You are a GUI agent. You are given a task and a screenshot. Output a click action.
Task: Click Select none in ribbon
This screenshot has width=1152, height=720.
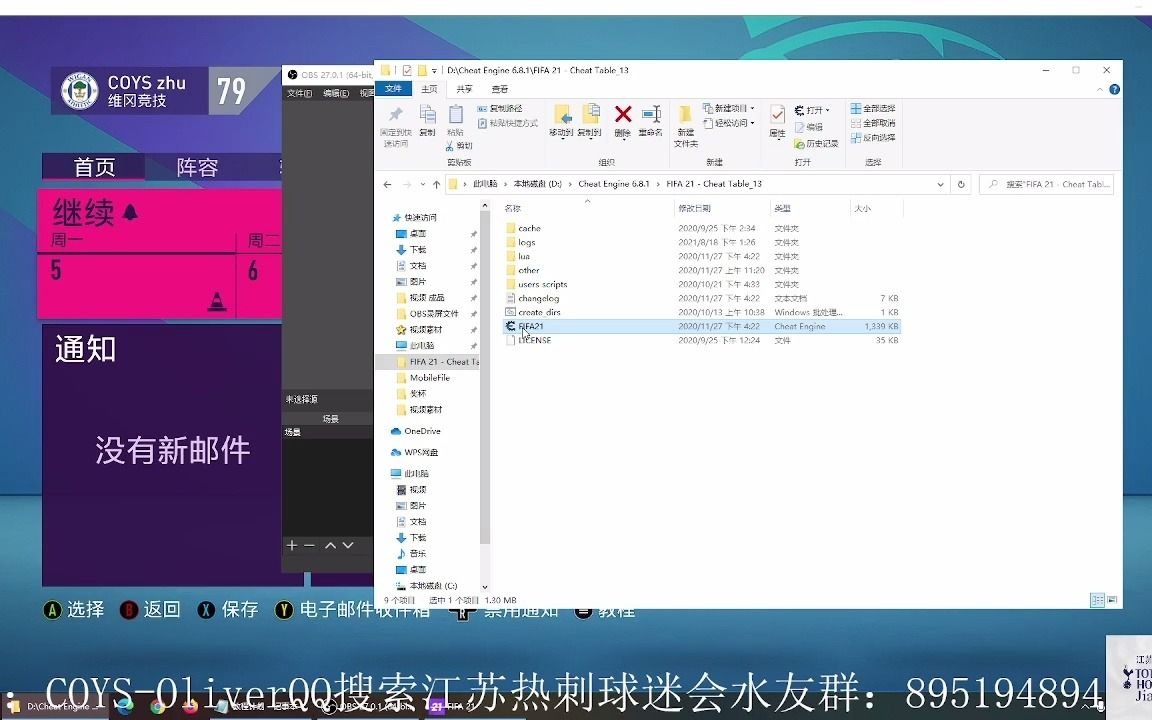(x=873, y=123)
